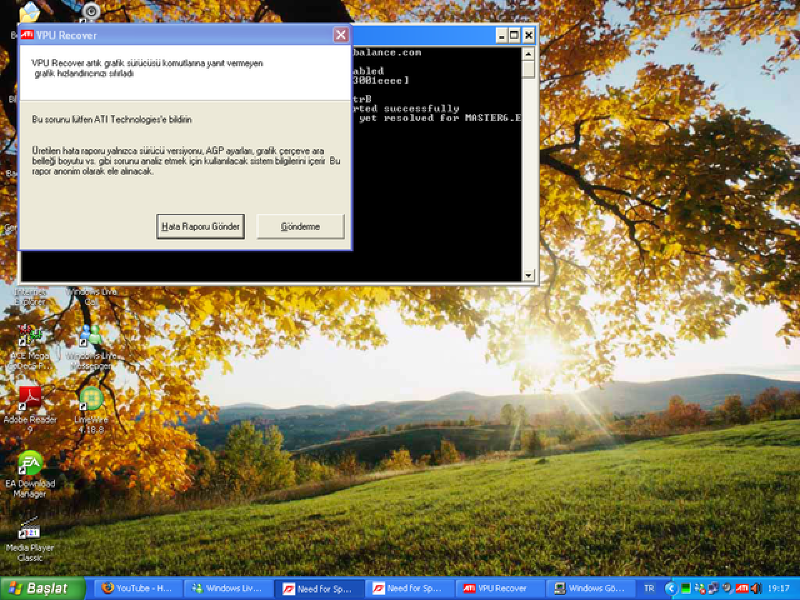Select the LimeWire 4.18.8 desktop shortcut
Screen dimensions: 800x600
tap(91, 410)
